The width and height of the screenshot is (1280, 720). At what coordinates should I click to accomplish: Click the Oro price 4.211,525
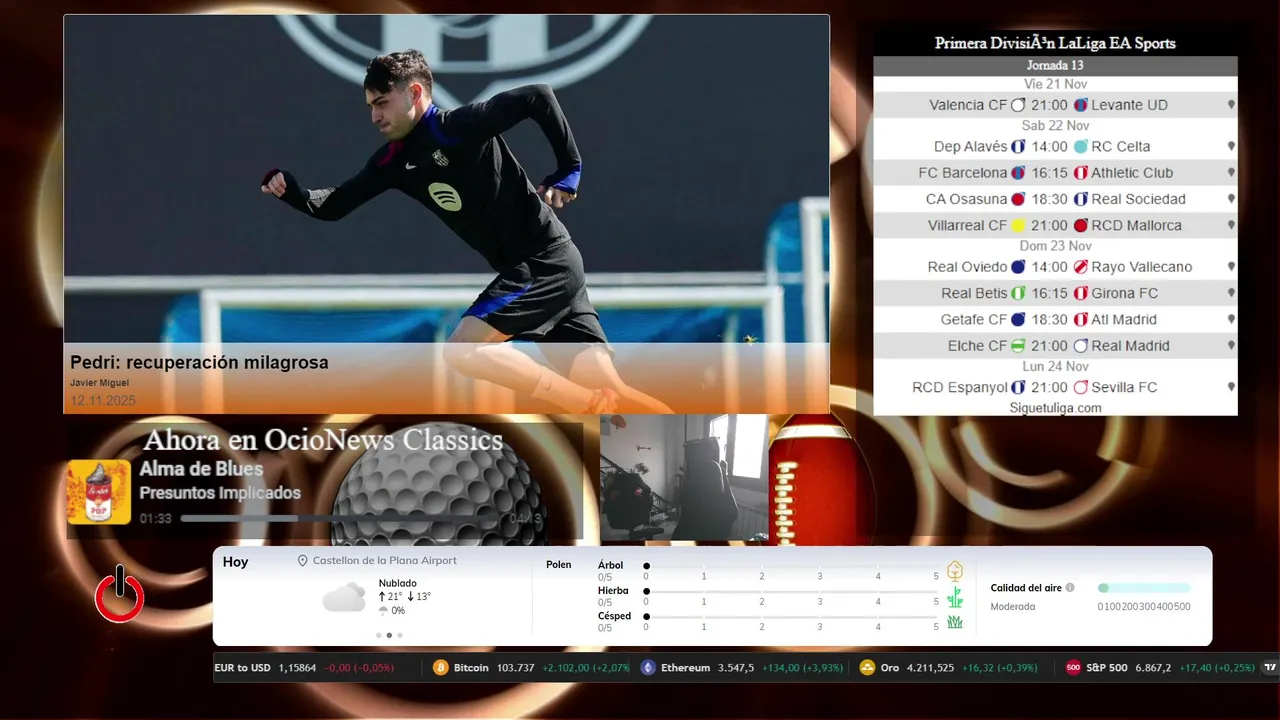click(930, 667)
